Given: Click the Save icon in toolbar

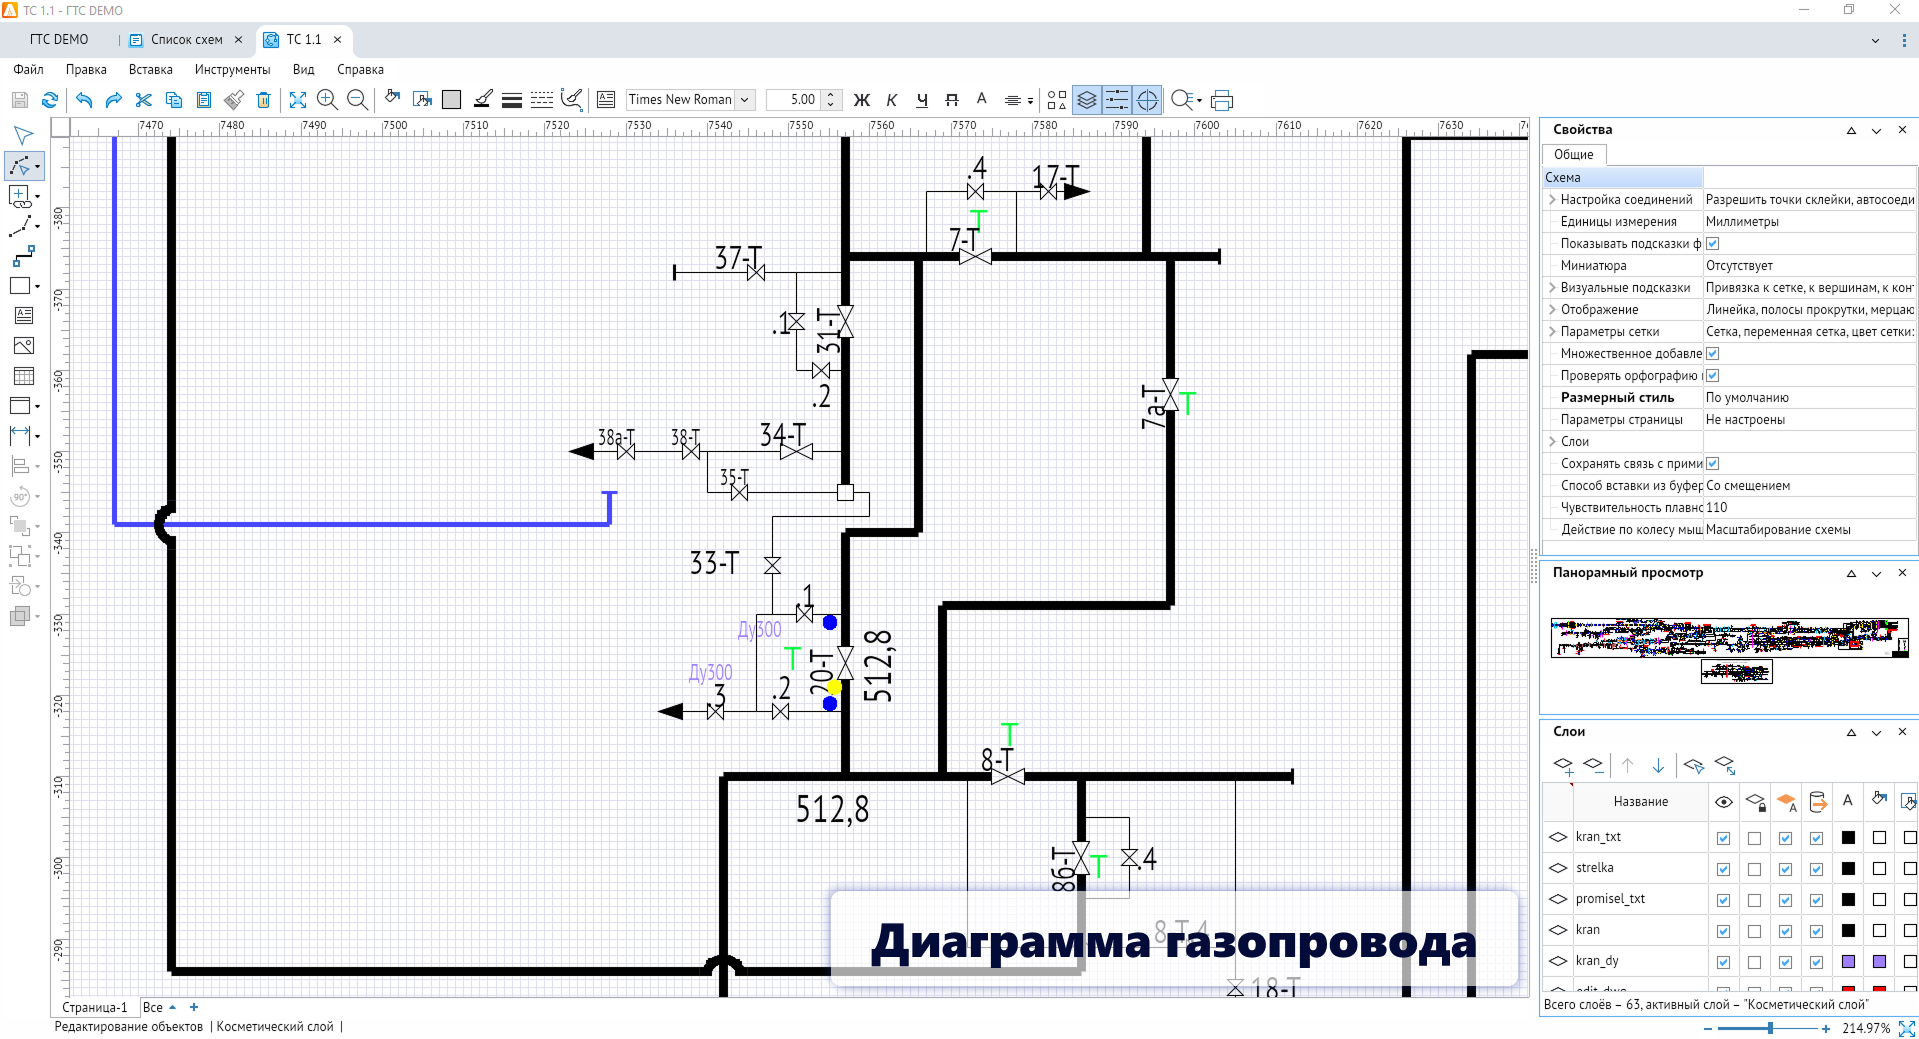Looking at the screenshot, I should coord(19,100).
